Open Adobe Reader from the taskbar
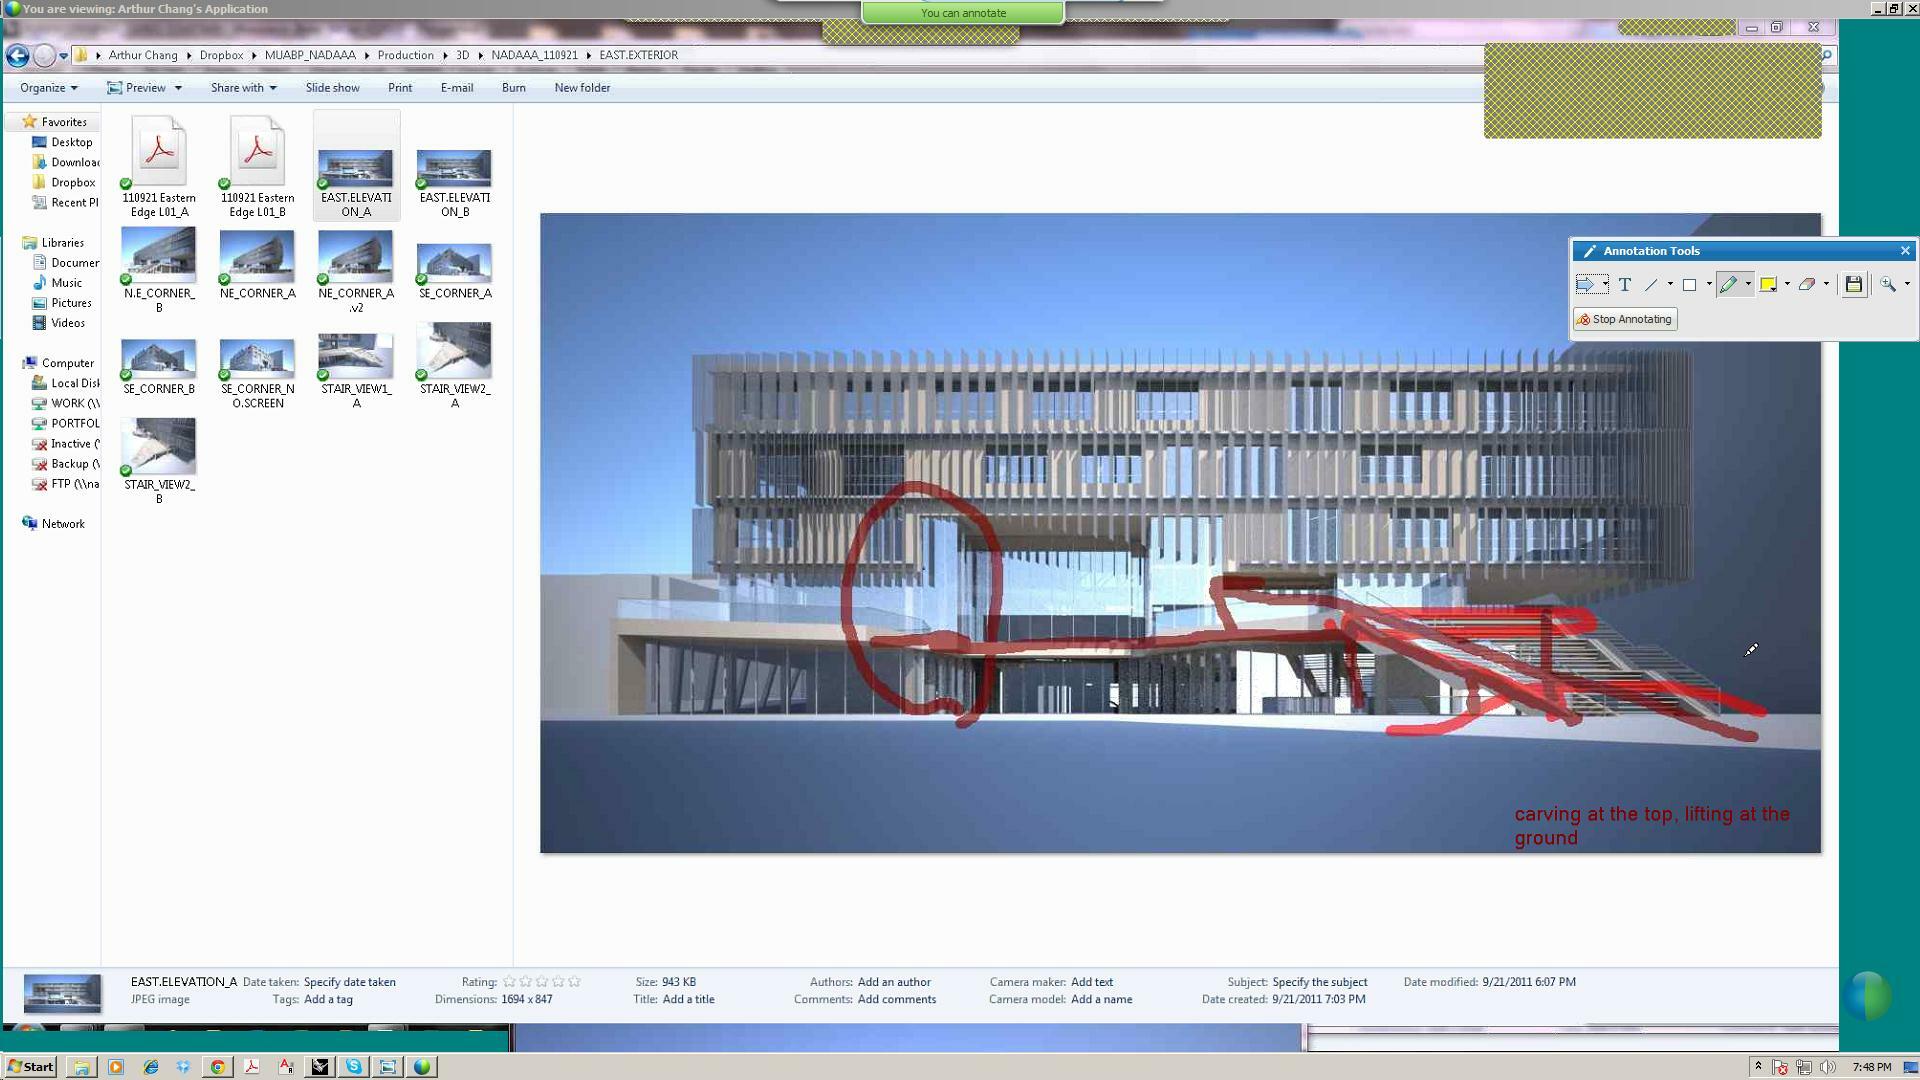1920x1080 pixels. tap(251, 1067)
